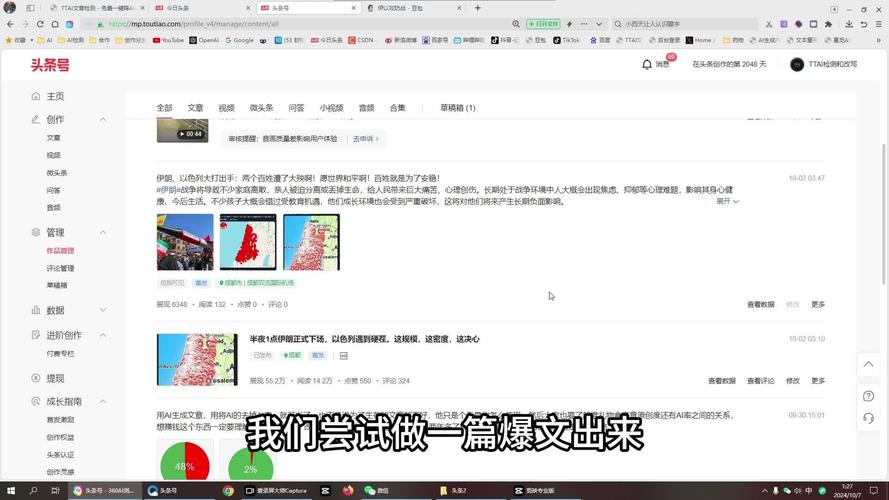Collapse the 创作 sidebar section
The height and width of the screenshot is (500, 889).
[103, 120]
